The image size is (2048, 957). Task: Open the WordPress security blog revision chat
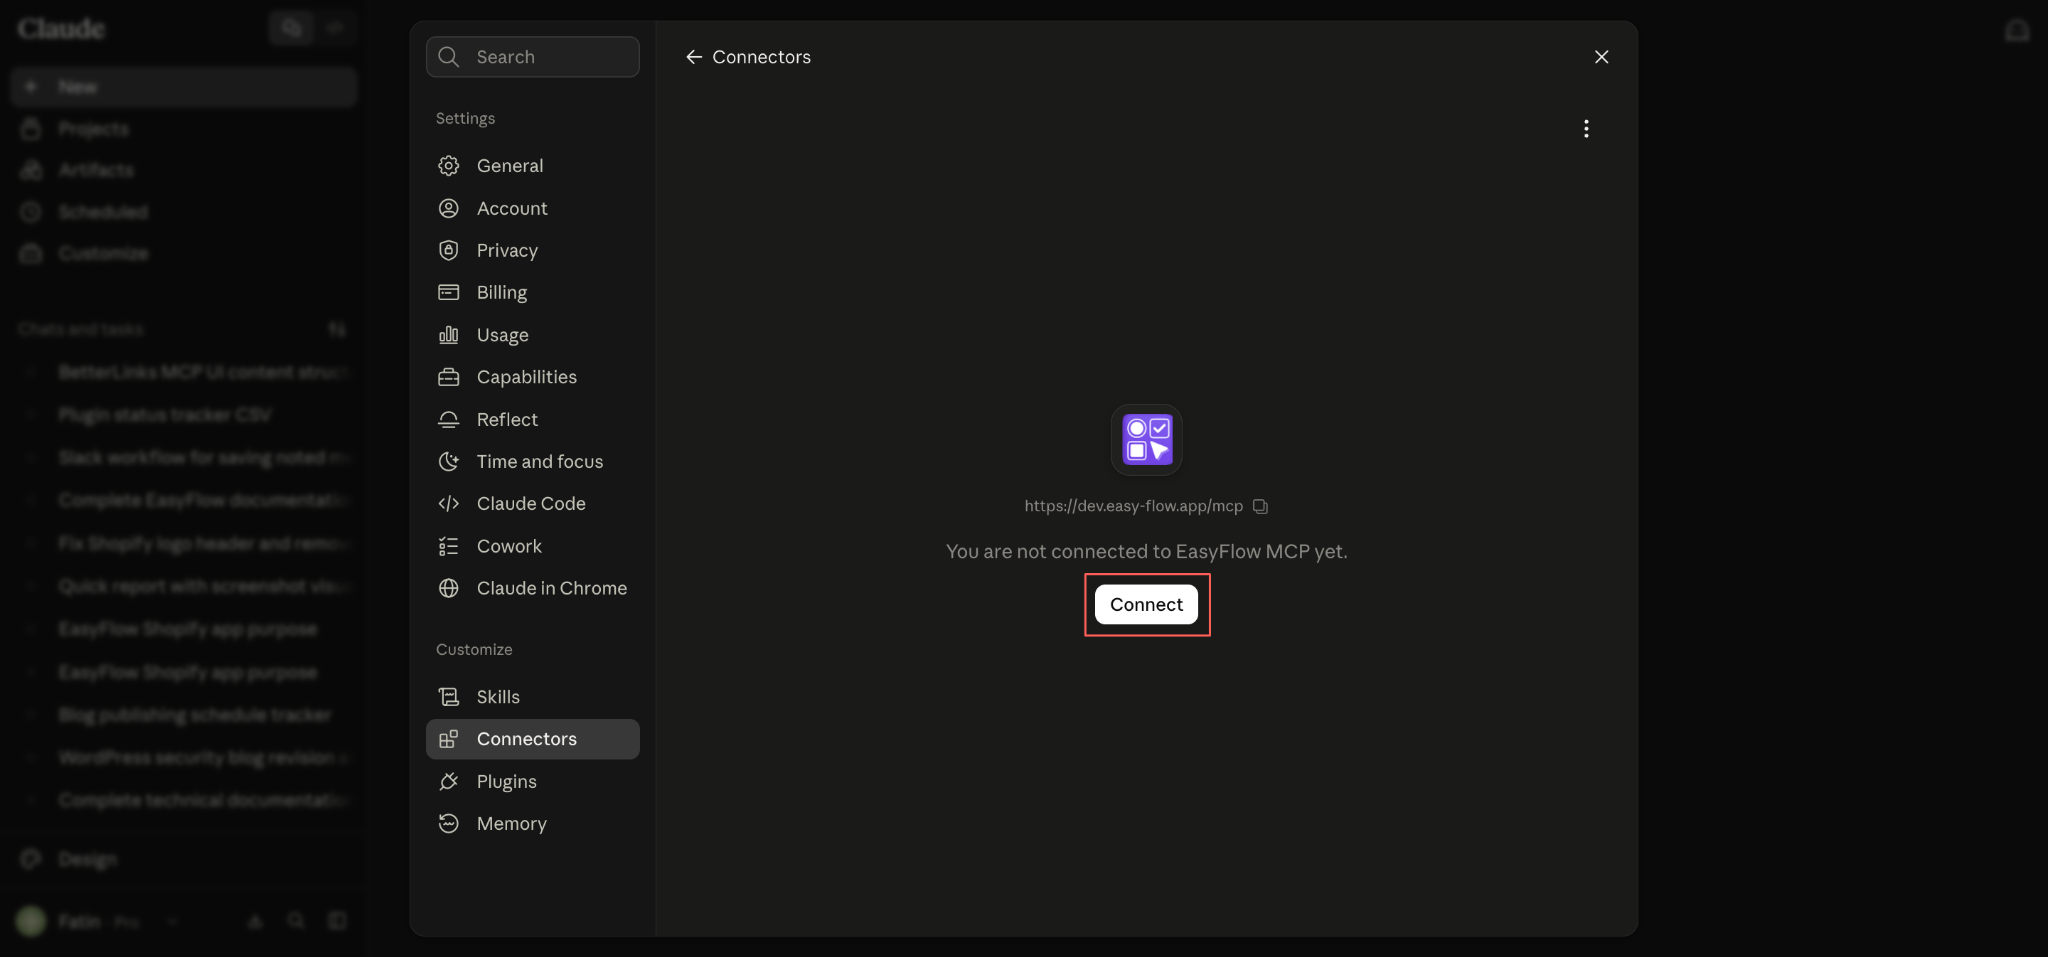pyautogui.click(x=184, y=758)
